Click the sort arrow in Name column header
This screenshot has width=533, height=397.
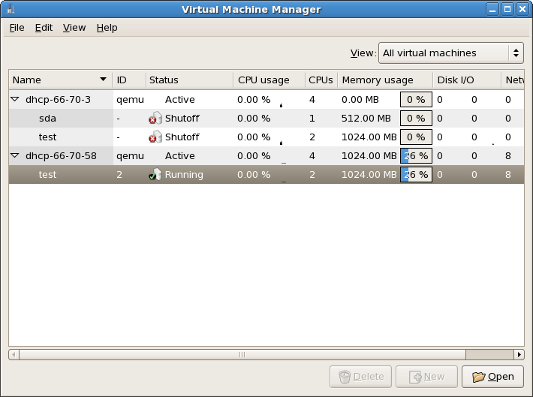pyautogui.click(x=103, y=79)
